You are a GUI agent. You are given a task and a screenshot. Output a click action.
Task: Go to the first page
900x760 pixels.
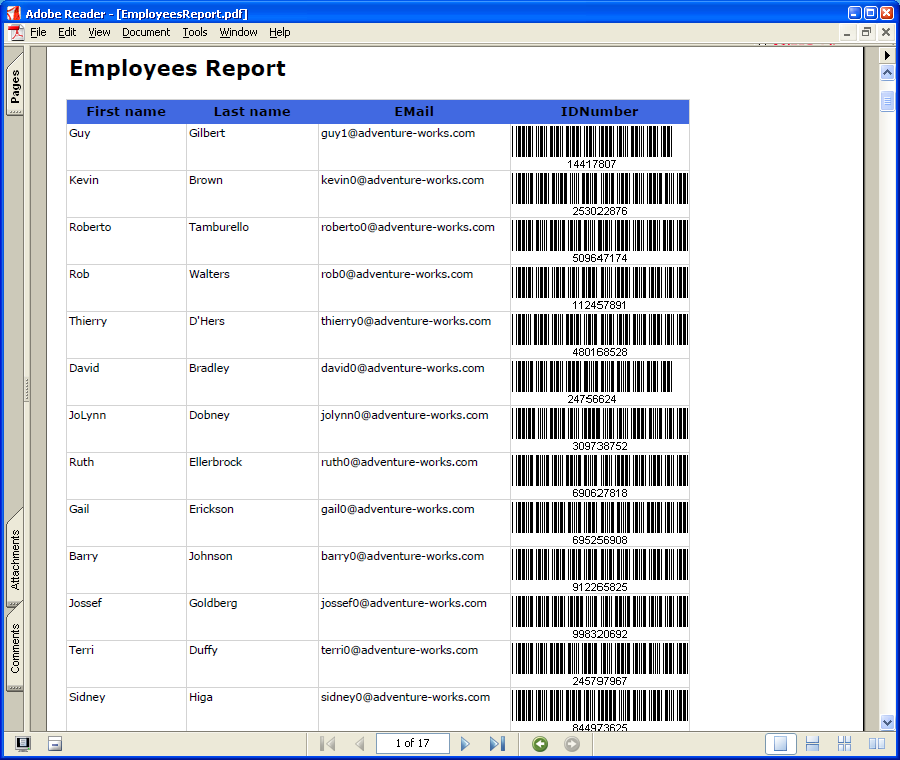(x=327, y=744)
